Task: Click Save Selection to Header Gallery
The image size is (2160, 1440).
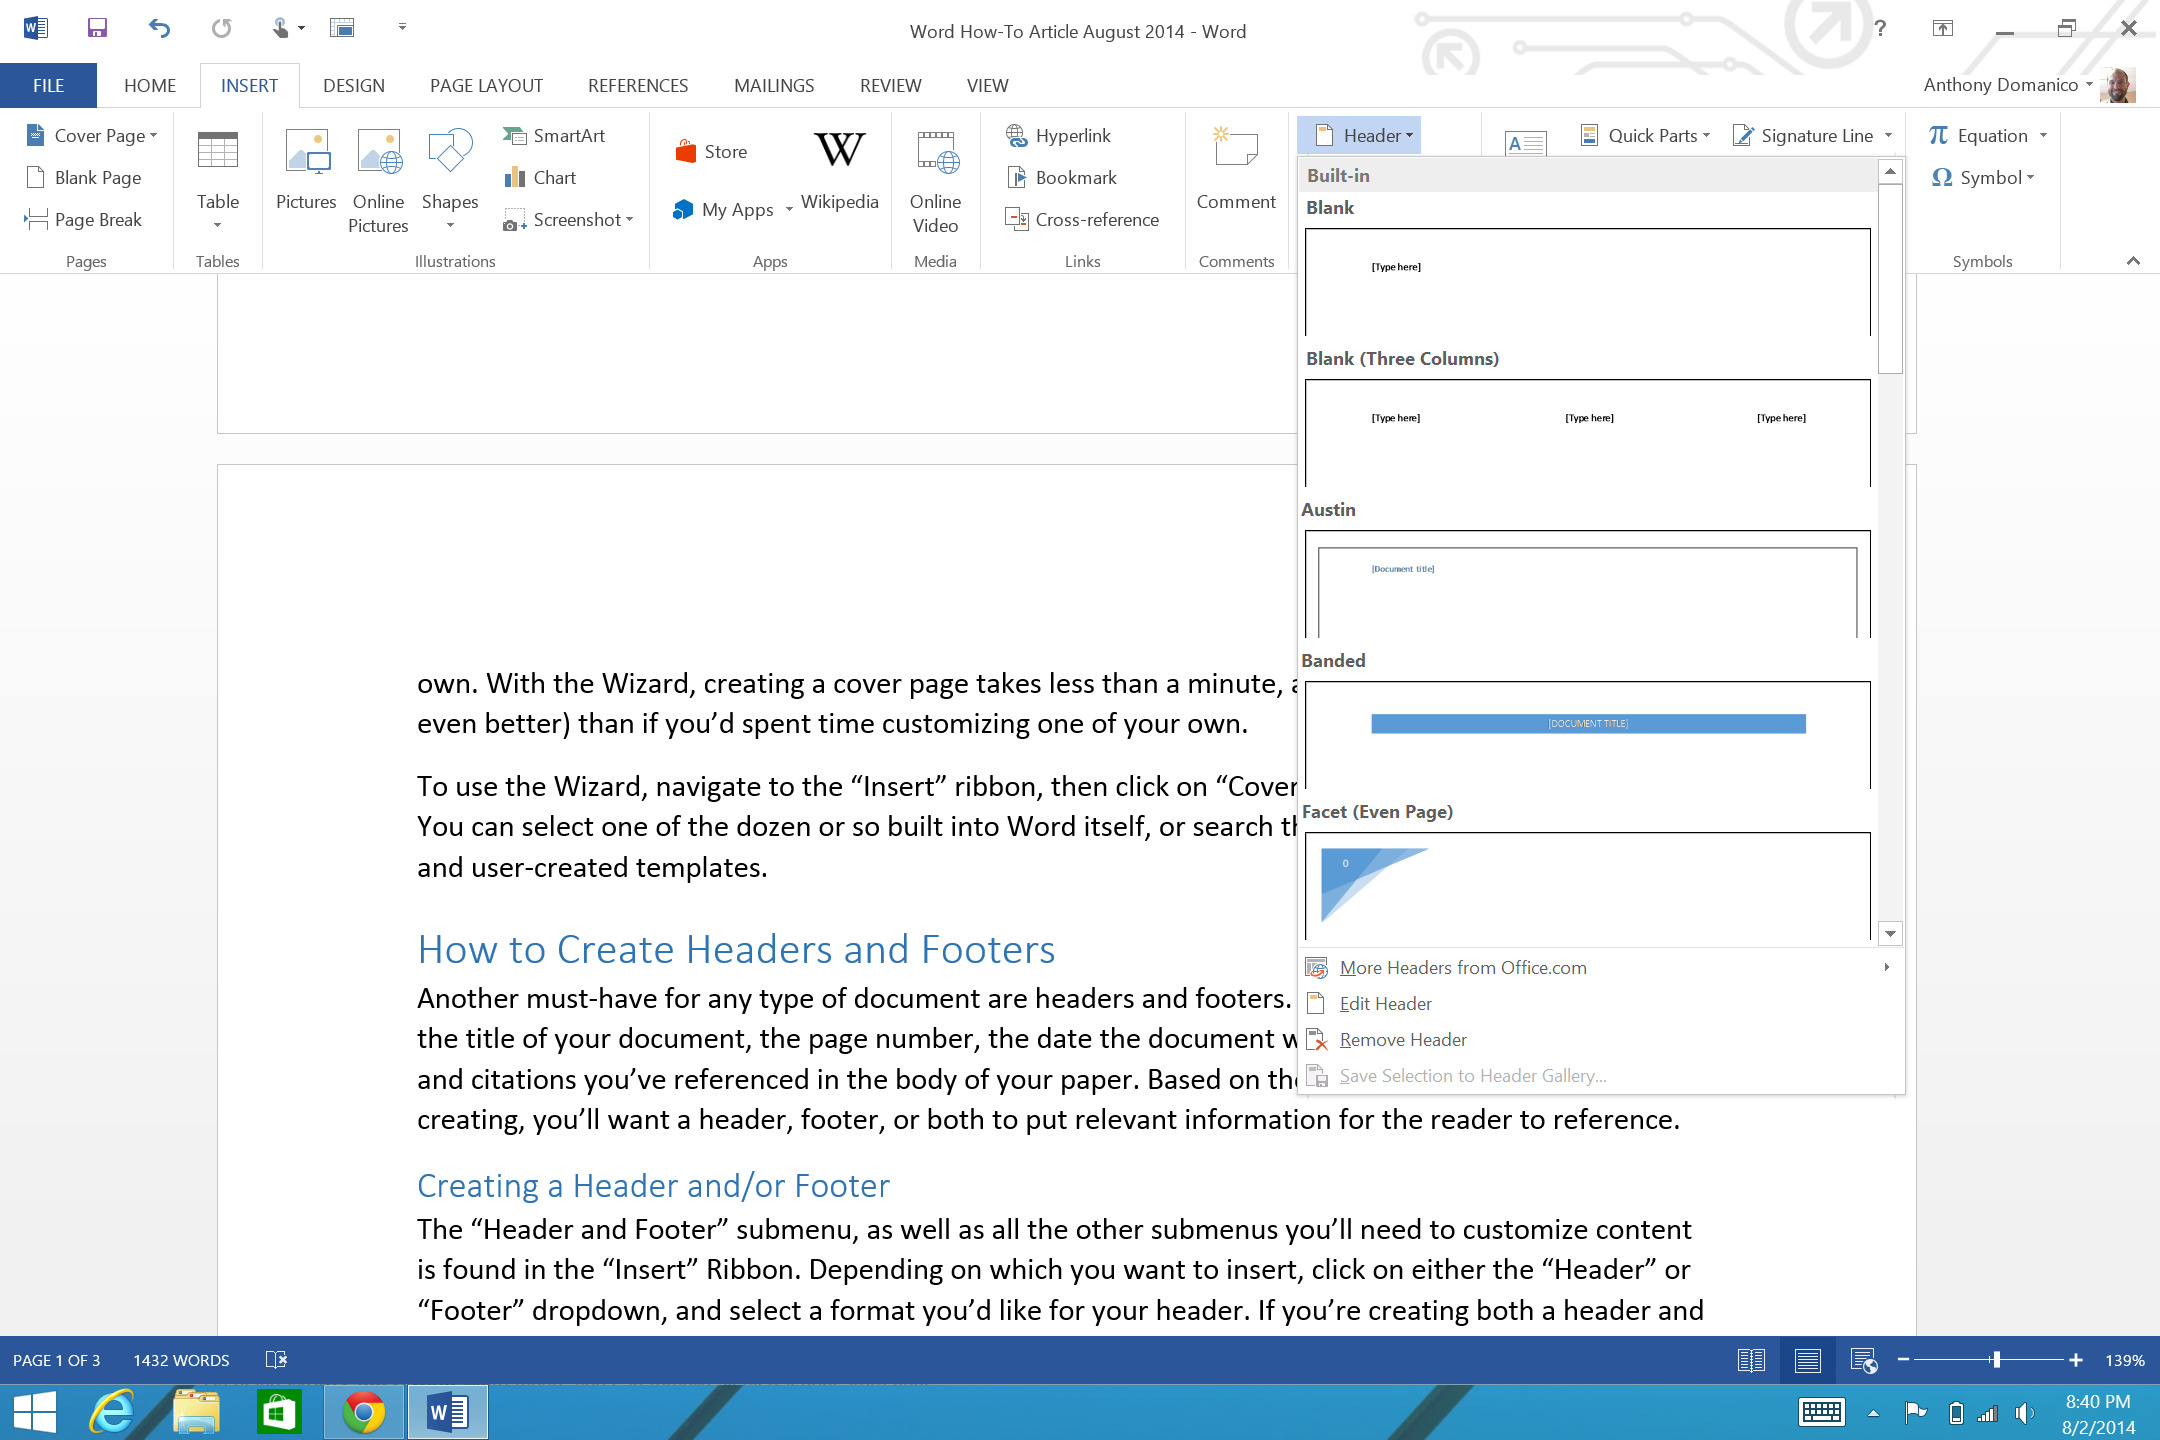Action: 1471,1075
